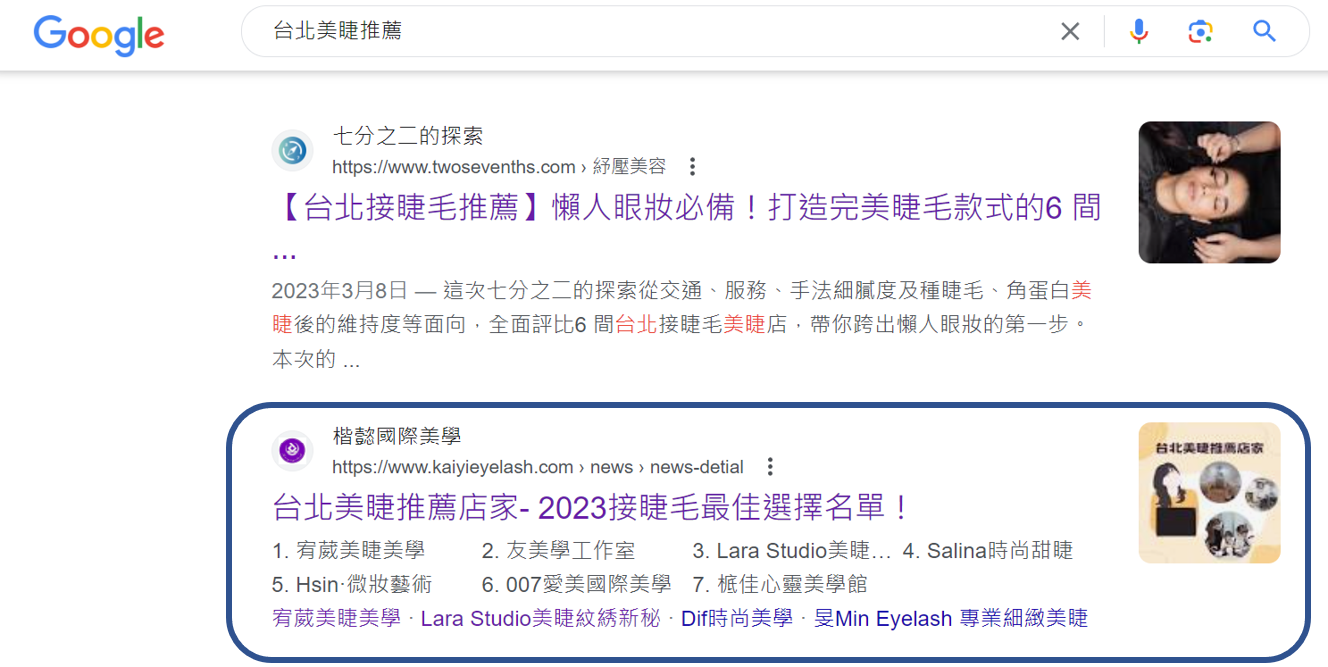Open the 旻Min Eyelash 專業細緻美睫 sitelink
This screenshot has height=667, width=1328.
click(951, 619)
